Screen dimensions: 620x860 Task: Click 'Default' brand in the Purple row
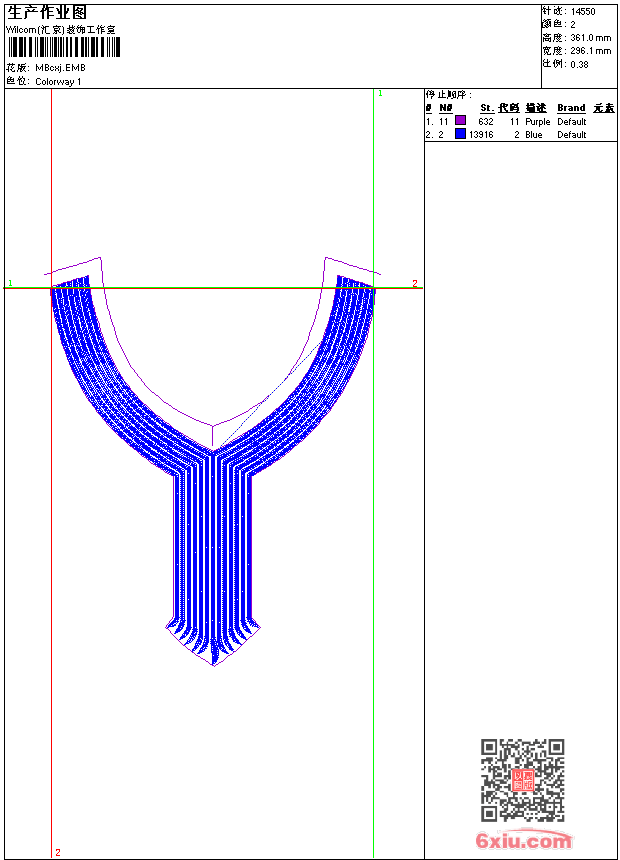[x=572, y=122]
